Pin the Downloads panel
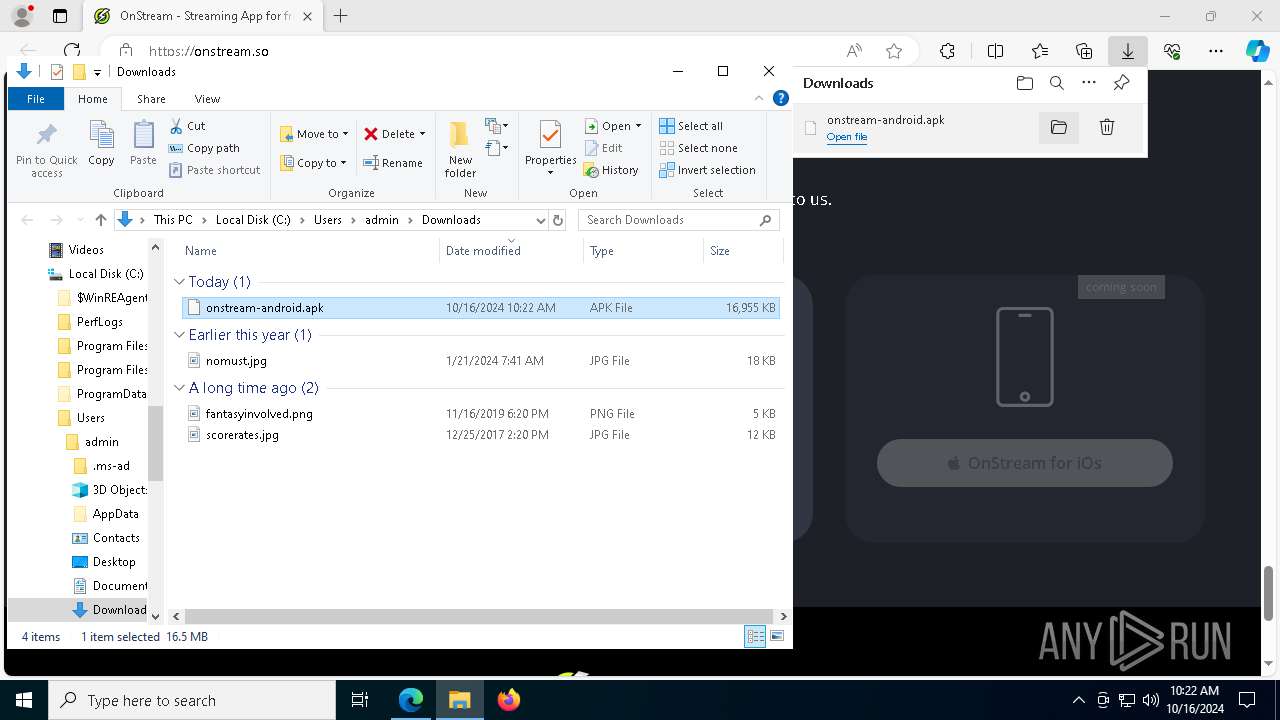 point(1121,83)
